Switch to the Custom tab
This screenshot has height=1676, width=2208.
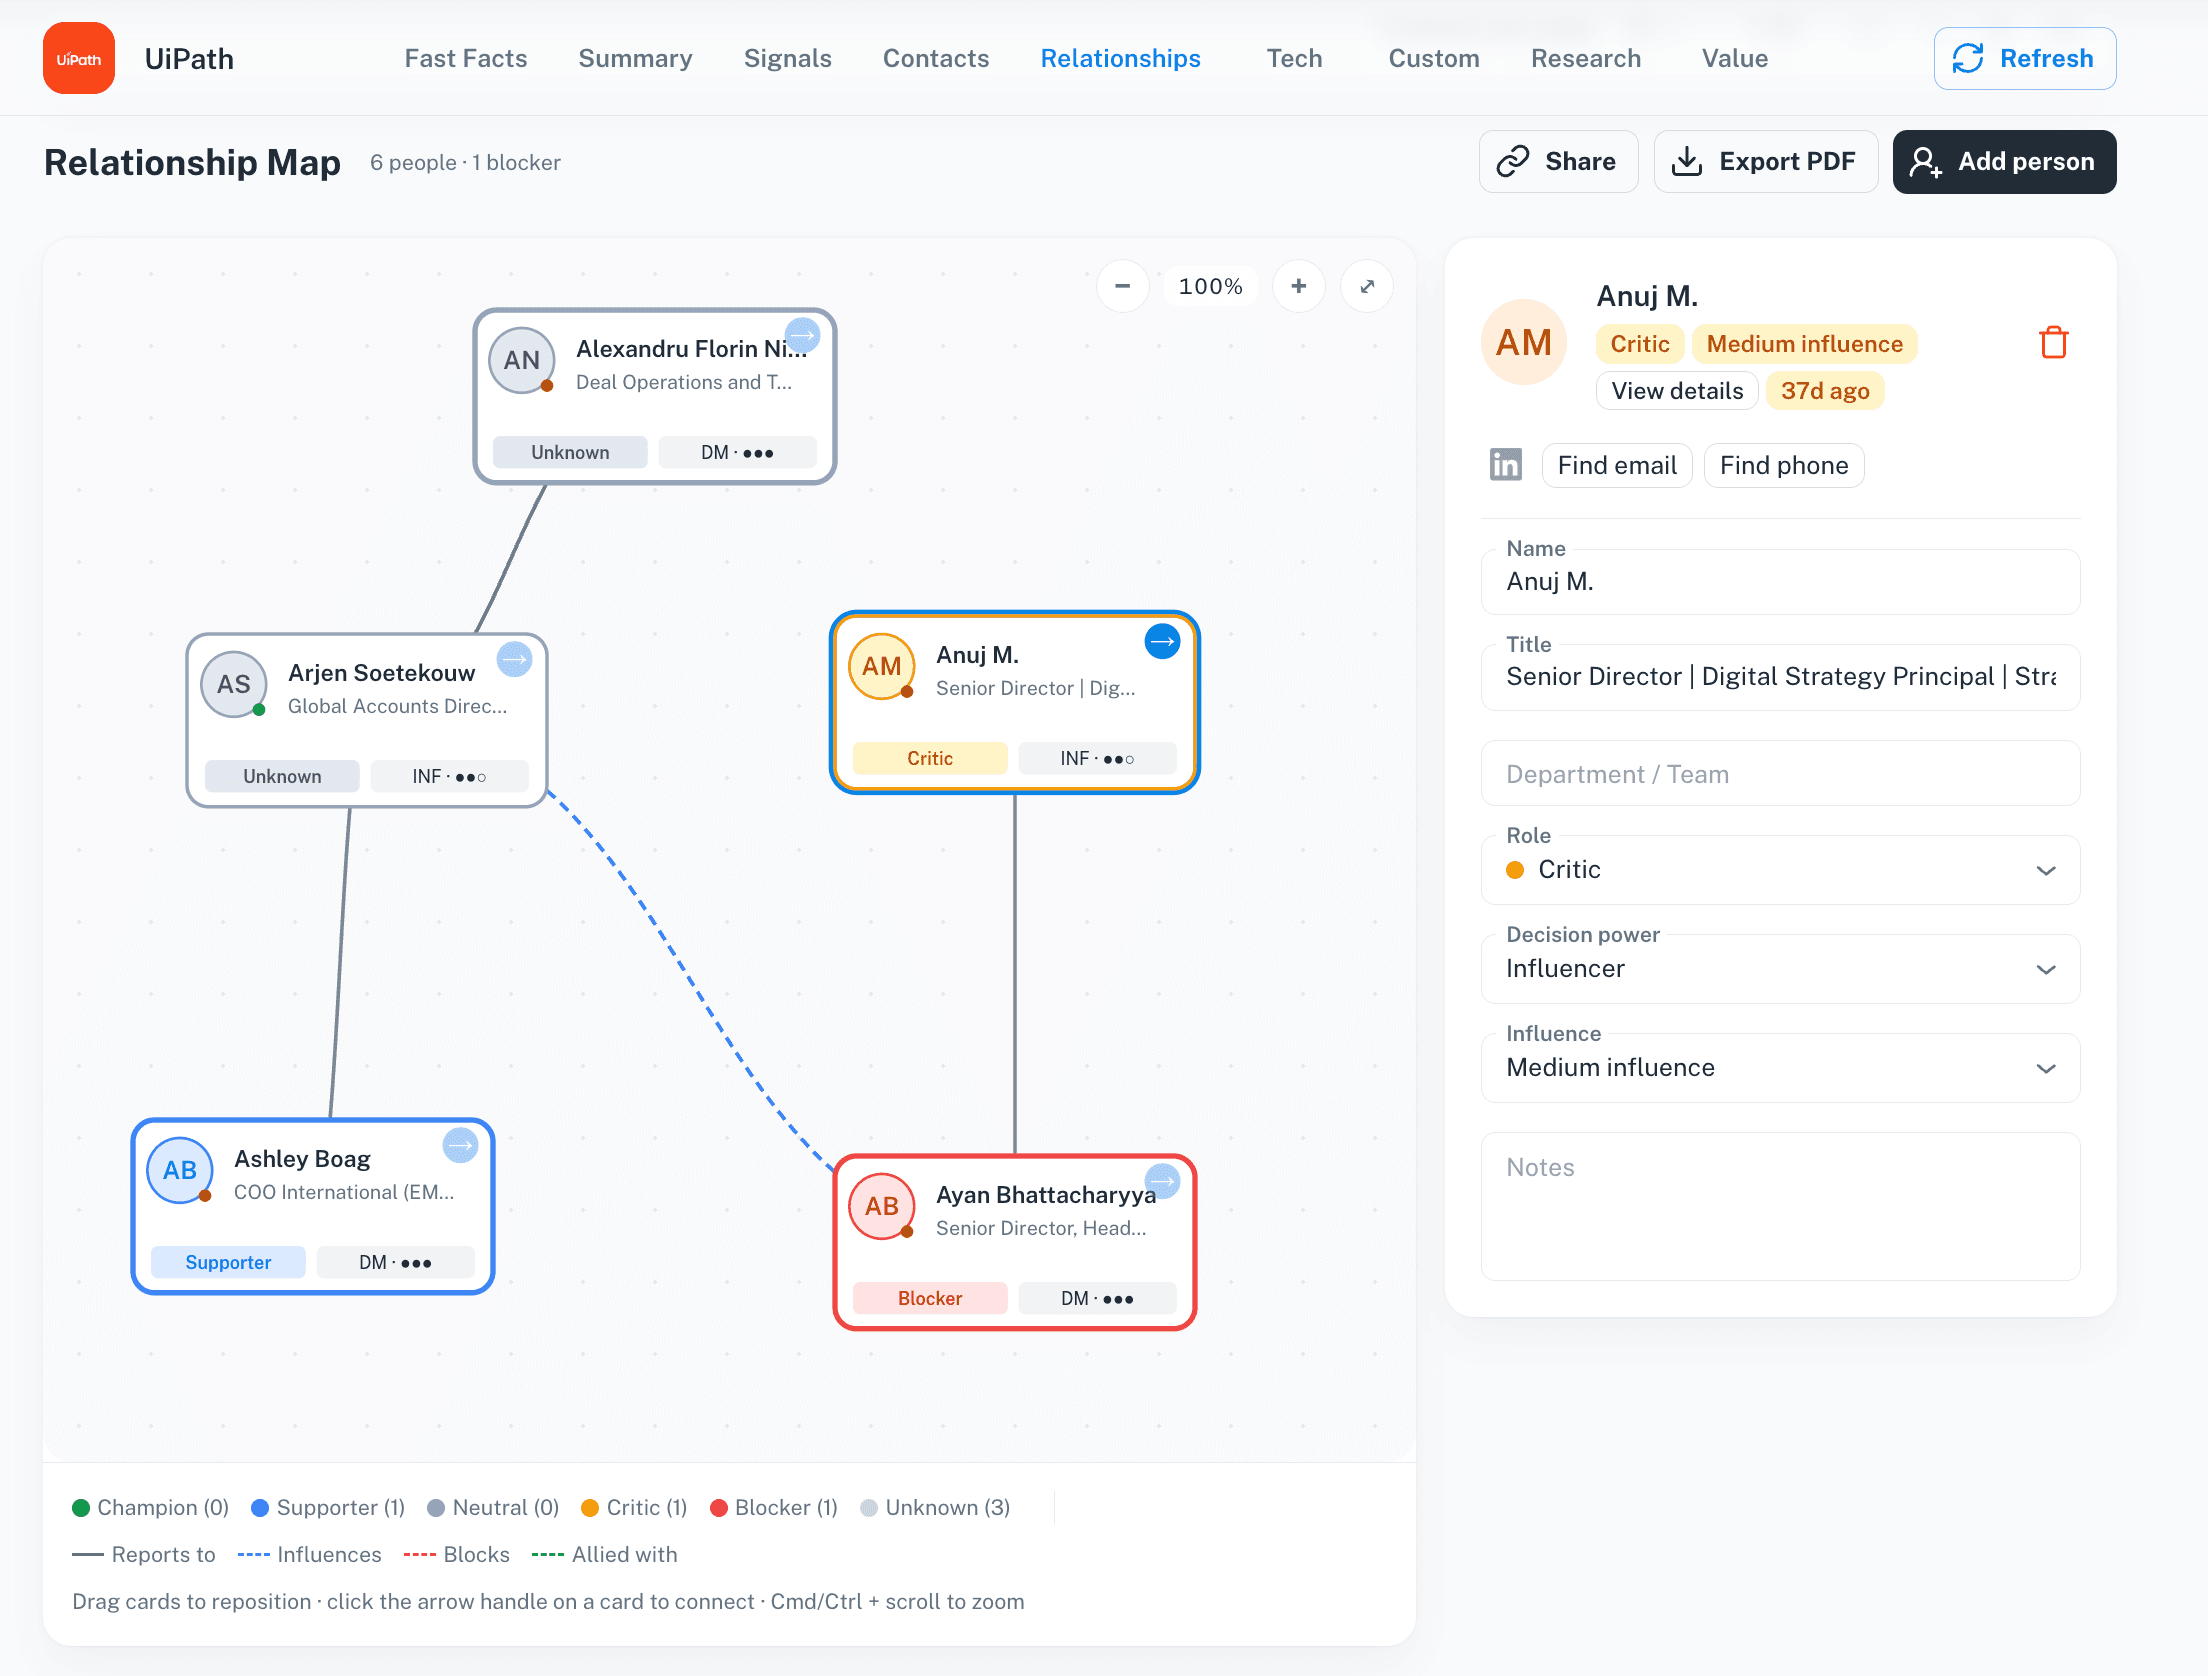1434,58
